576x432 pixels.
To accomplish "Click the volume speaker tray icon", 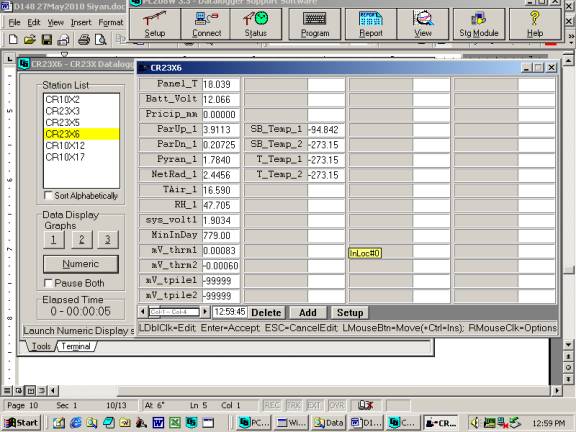I will click(x=474, y=423).
